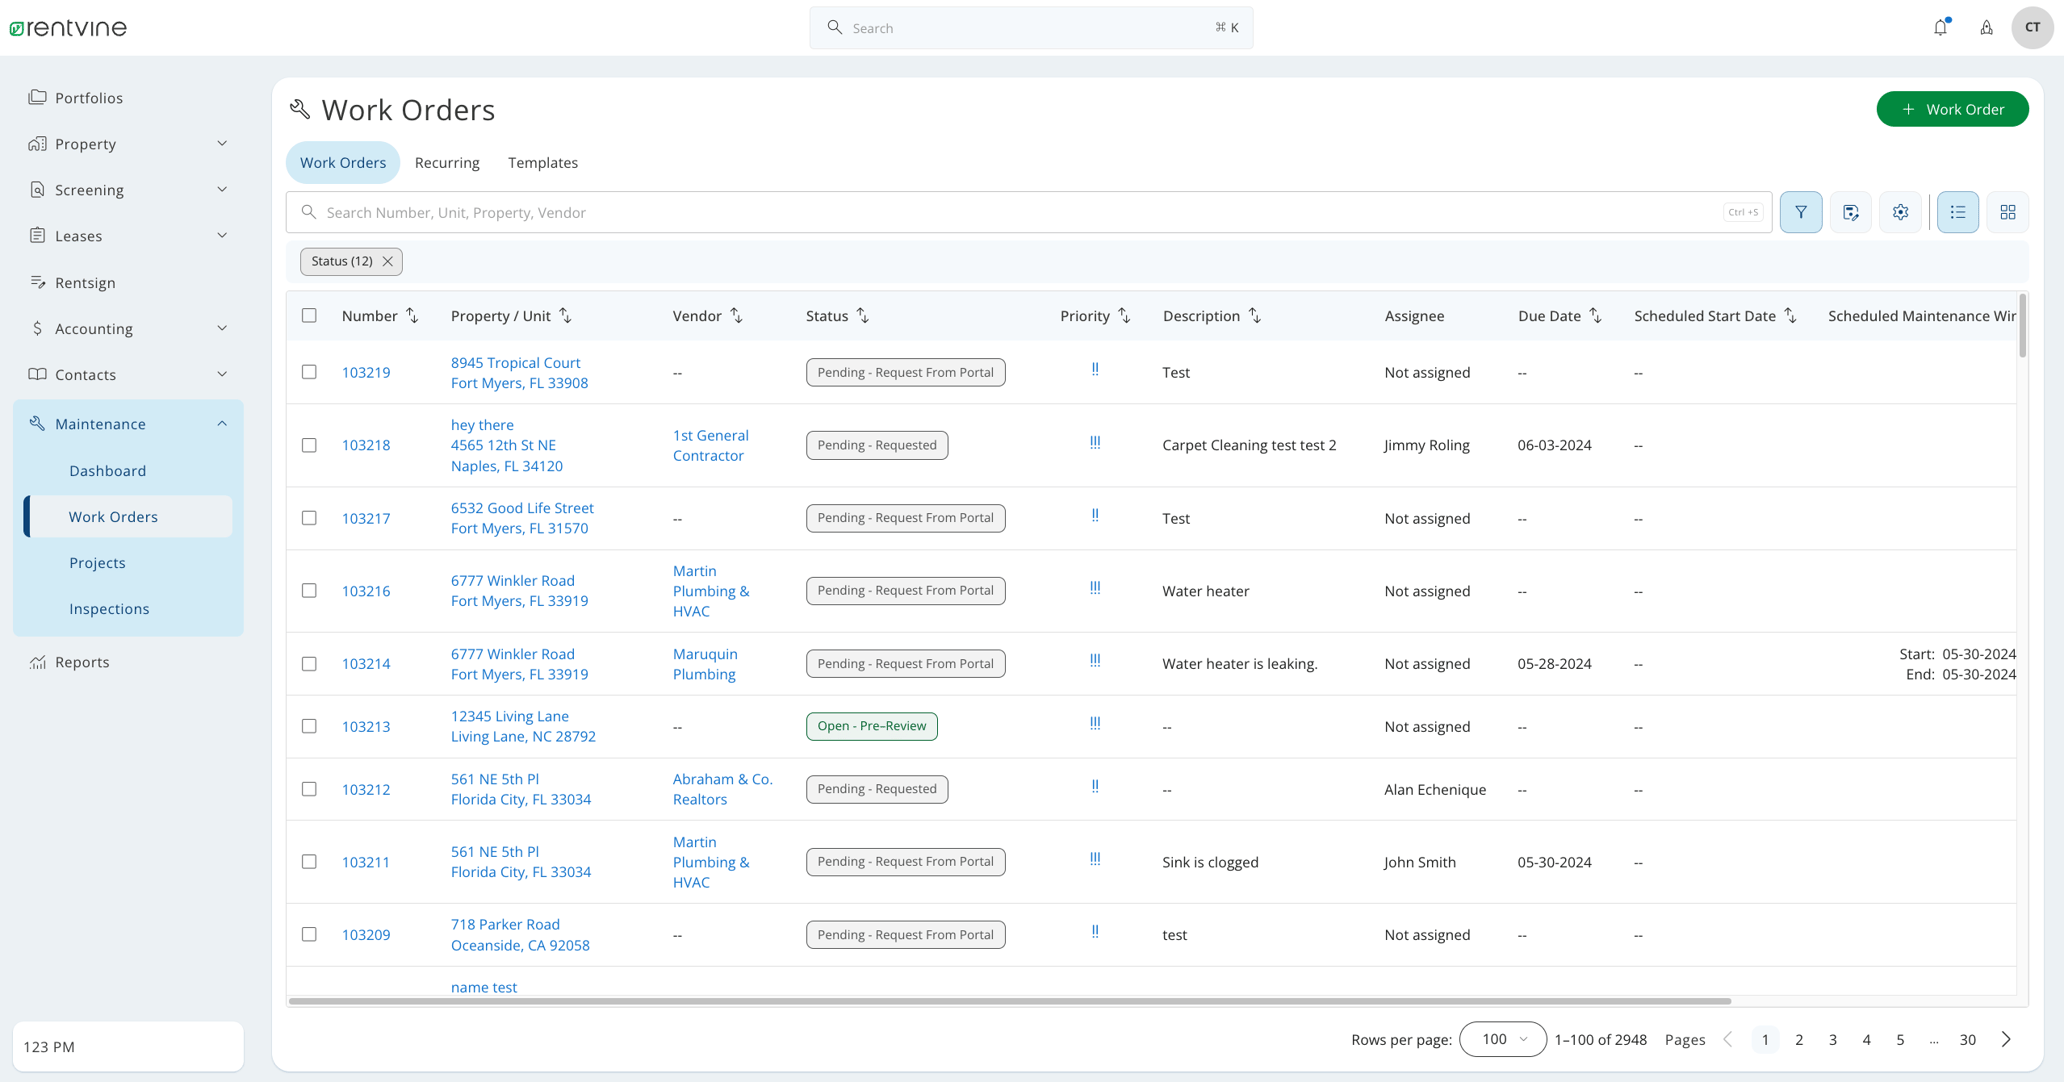The width and height of the screenshot is (2064, 1082).
Task: Open the table settings gear icon
Action: [1900, 212]
